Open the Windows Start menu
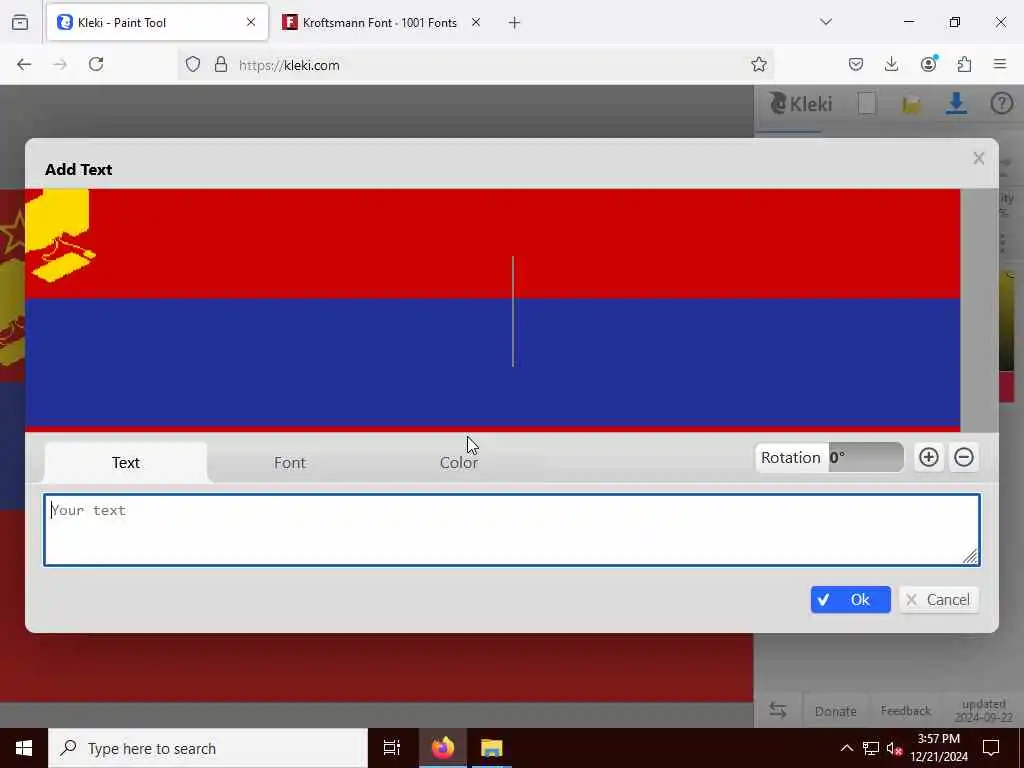 [x=24, y=748]
